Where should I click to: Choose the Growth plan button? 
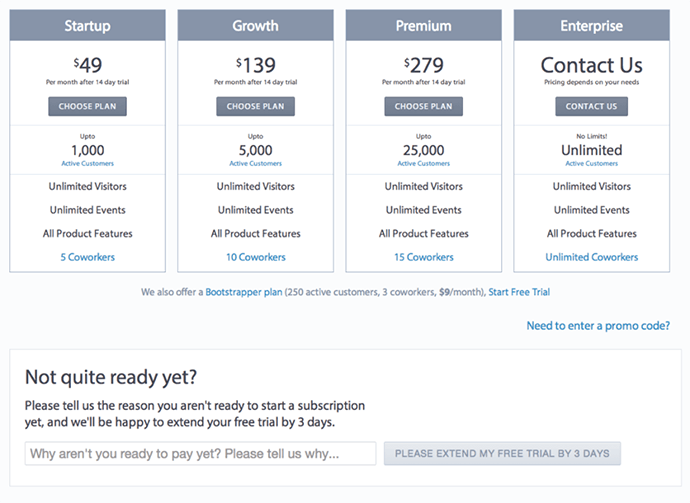255,106
